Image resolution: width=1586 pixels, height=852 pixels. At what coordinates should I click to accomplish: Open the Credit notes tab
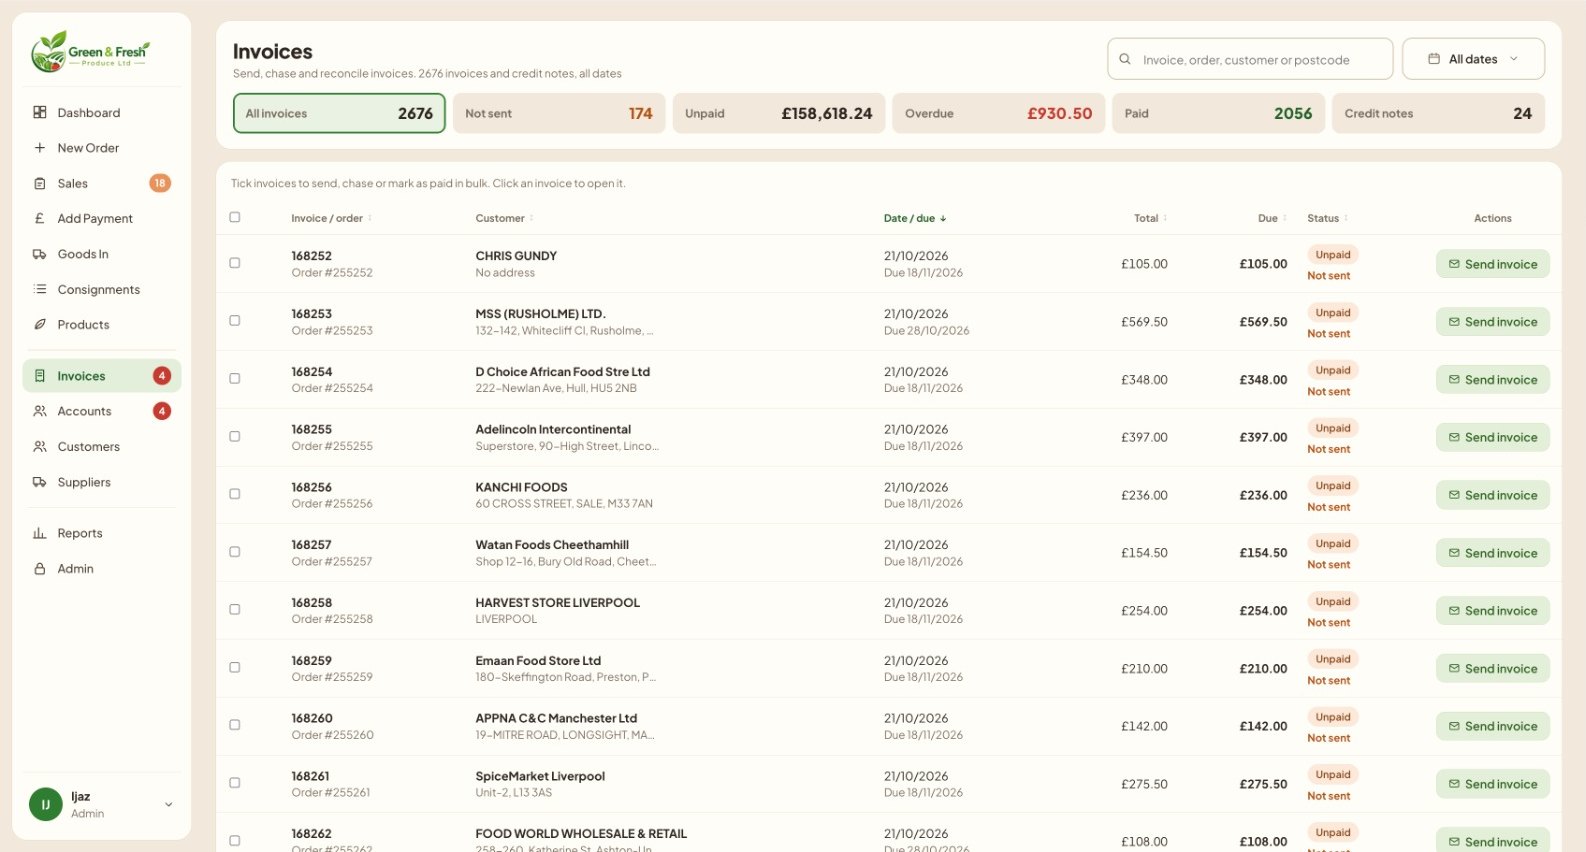1438,113
